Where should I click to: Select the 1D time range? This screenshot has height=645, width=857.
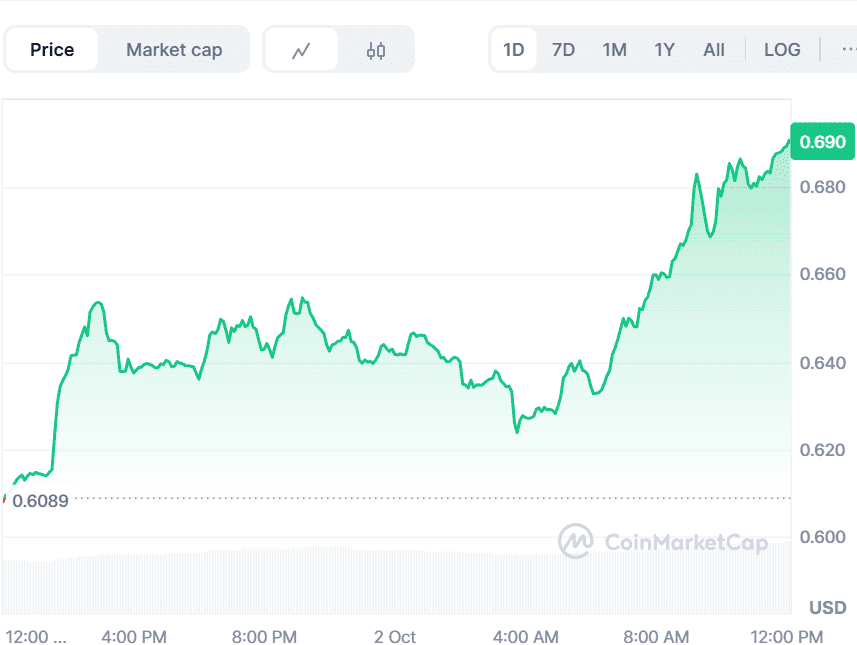pyautogui.click(x=513, y=50)
